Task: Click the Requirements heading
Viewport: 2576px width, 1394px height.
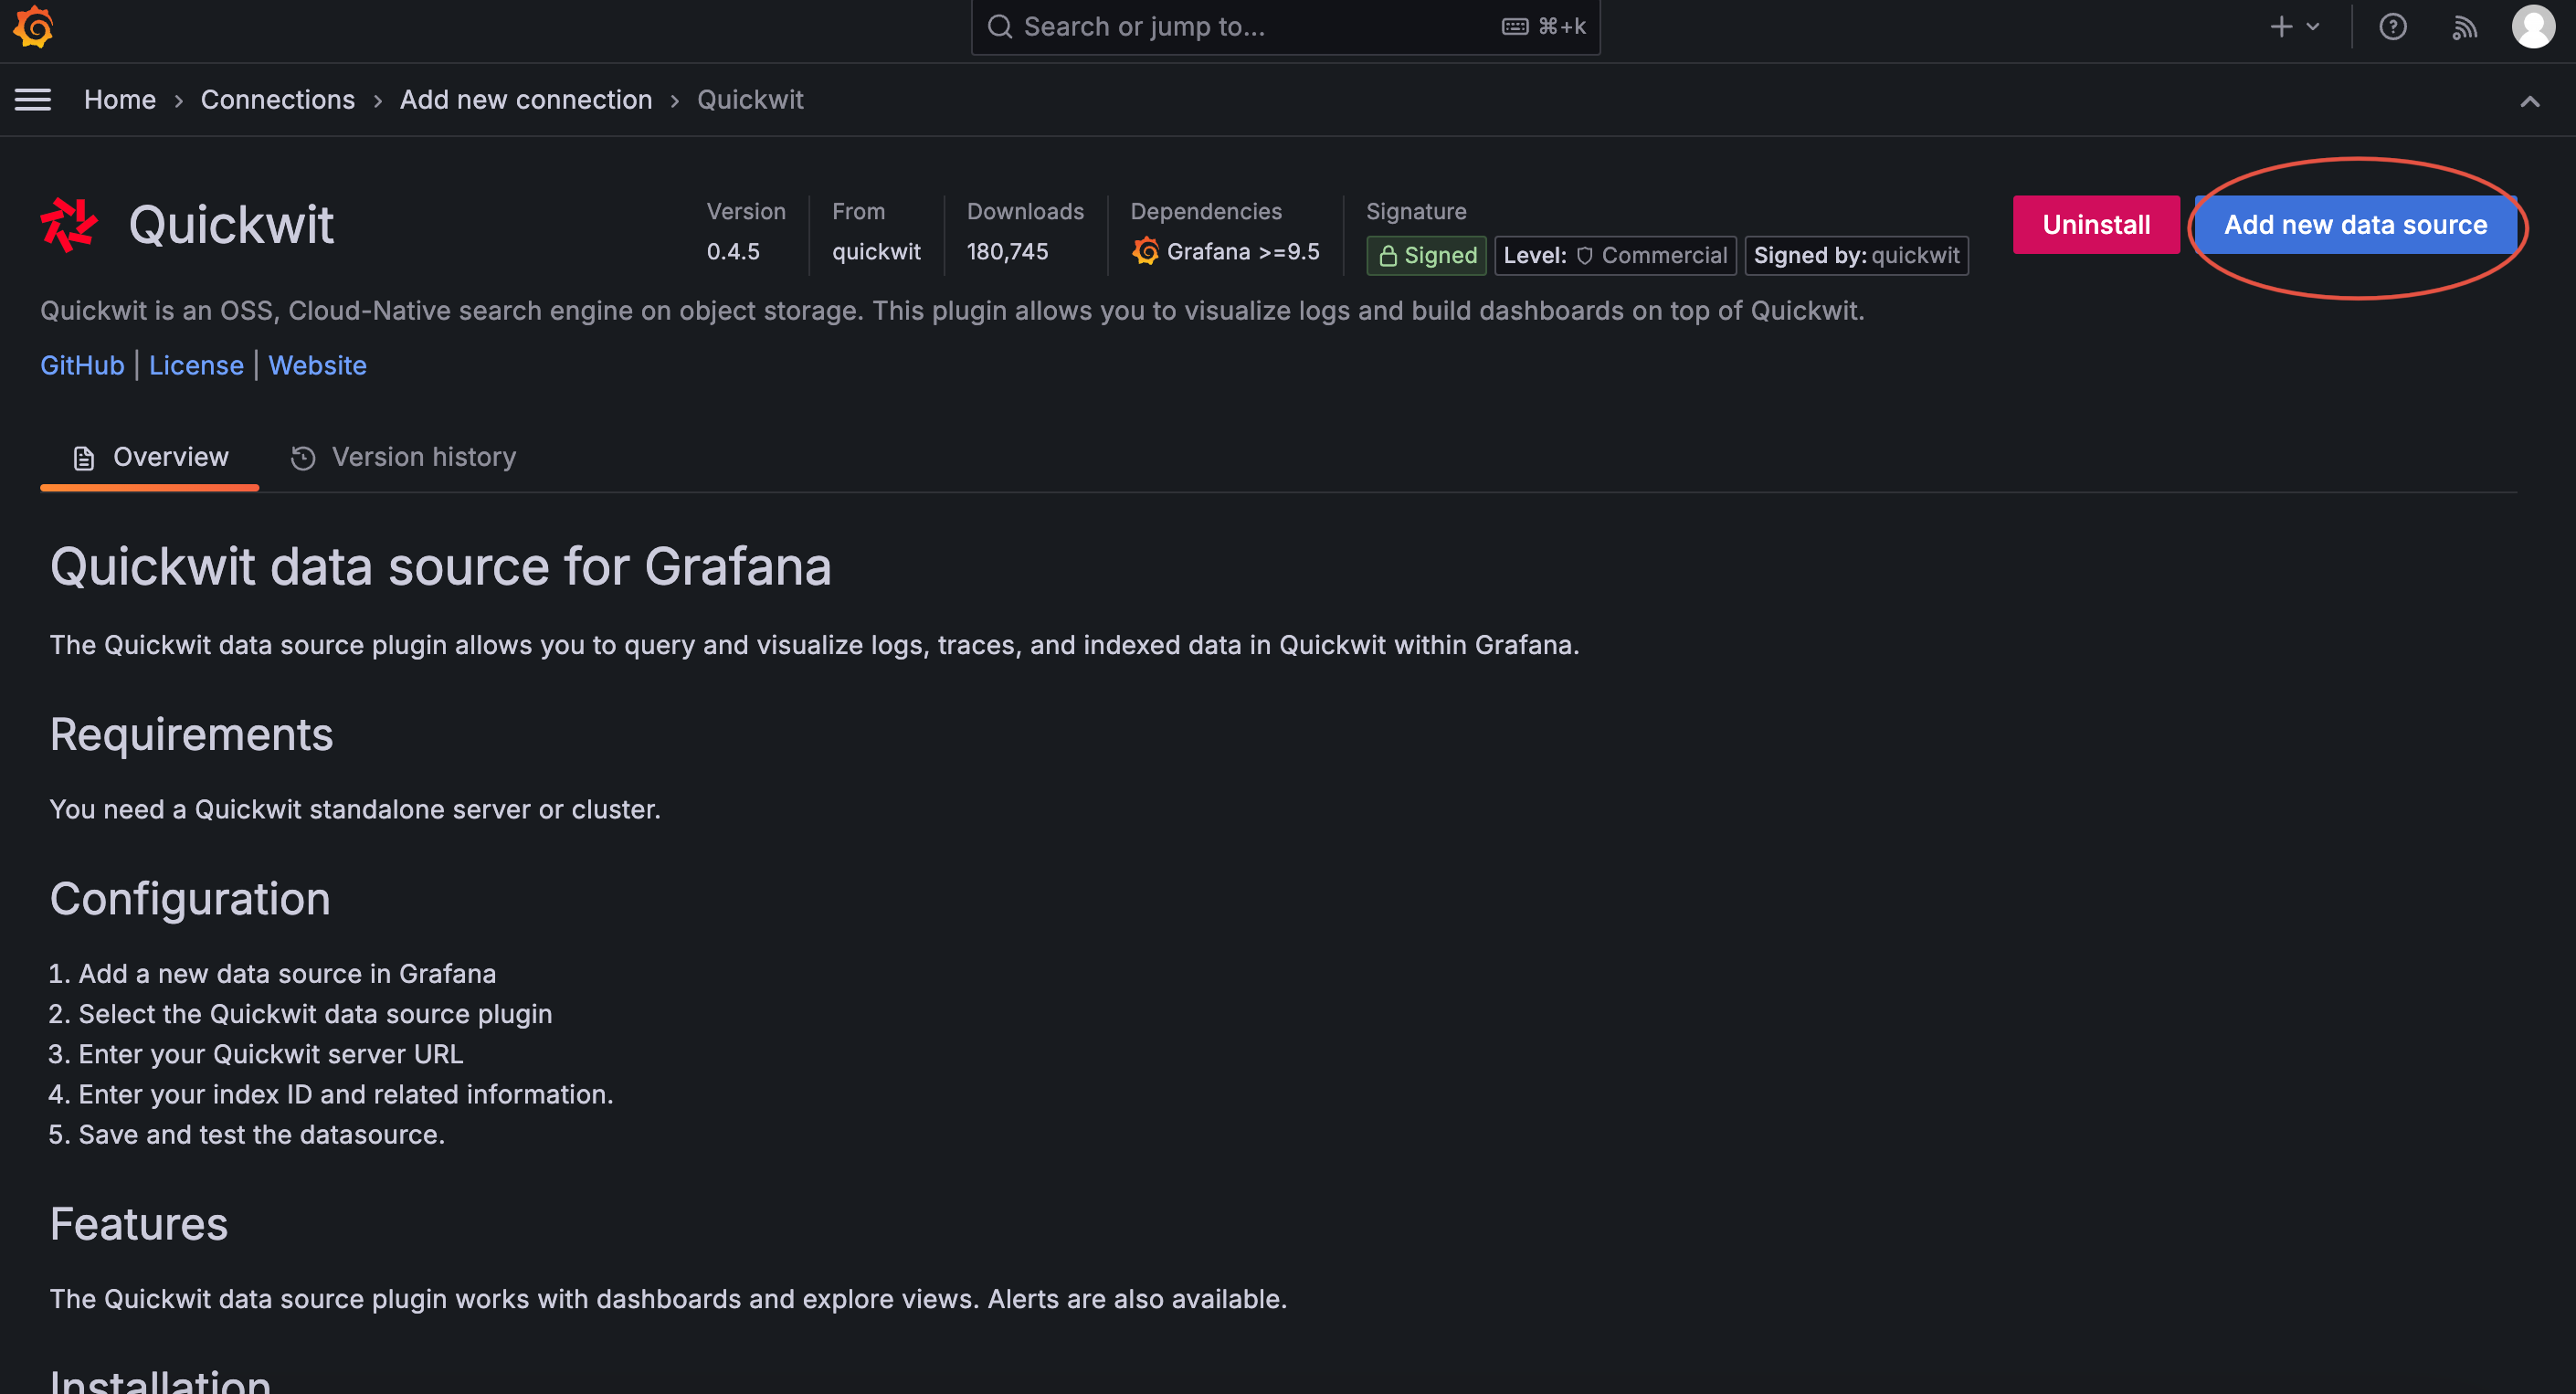Action: click(191, 735)
